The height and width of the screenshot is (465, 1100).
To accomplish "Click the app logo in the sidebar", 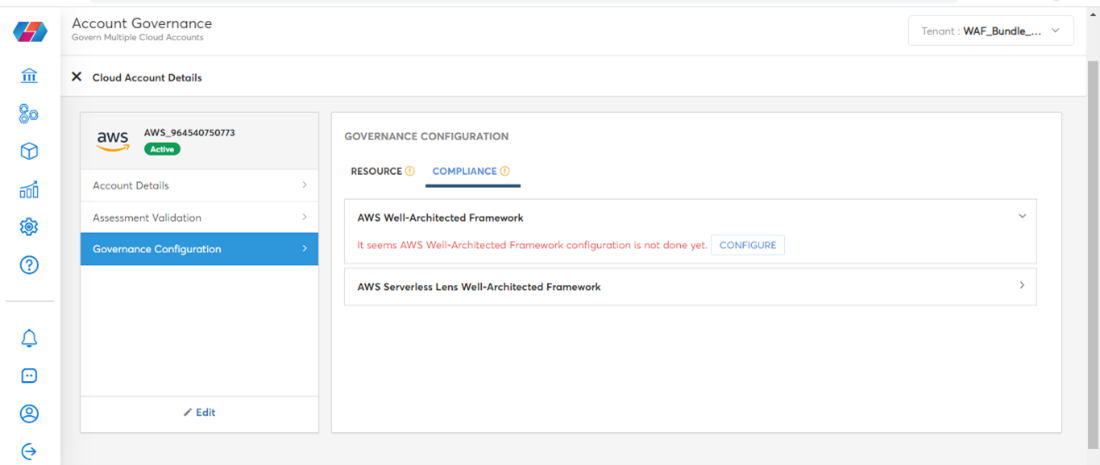I will click(x=29, y=32).
